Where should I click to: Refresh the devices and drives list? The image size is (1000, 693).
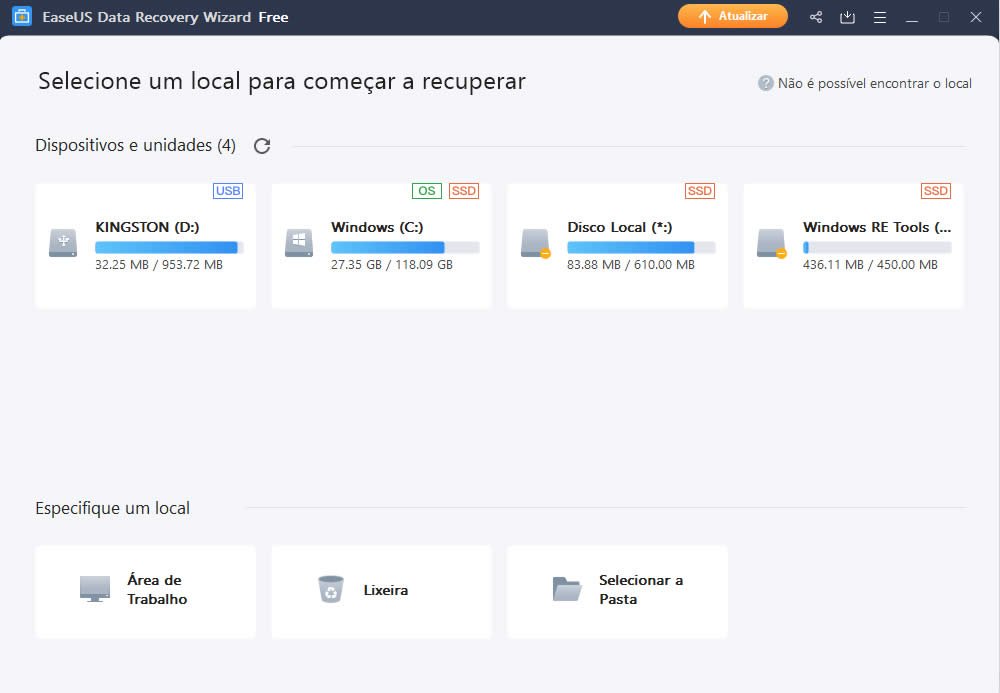click(x=262, y=146)
